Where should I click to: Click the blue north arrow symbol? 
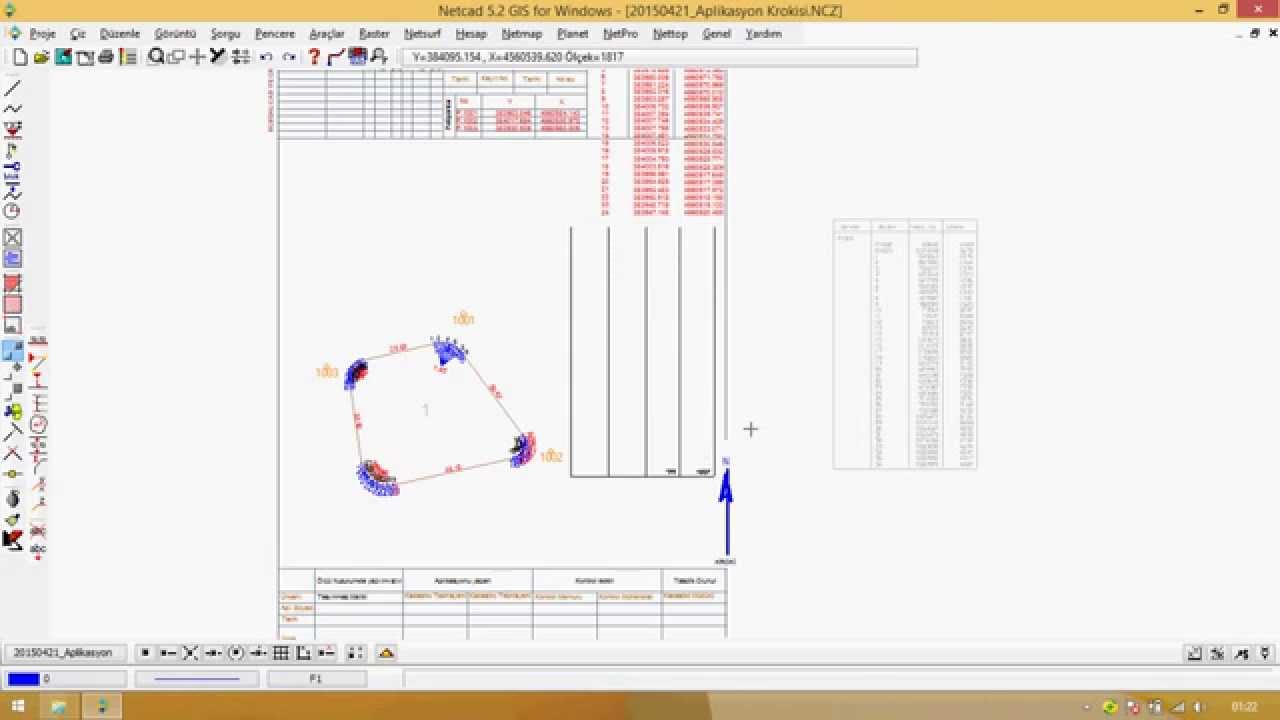726,510
